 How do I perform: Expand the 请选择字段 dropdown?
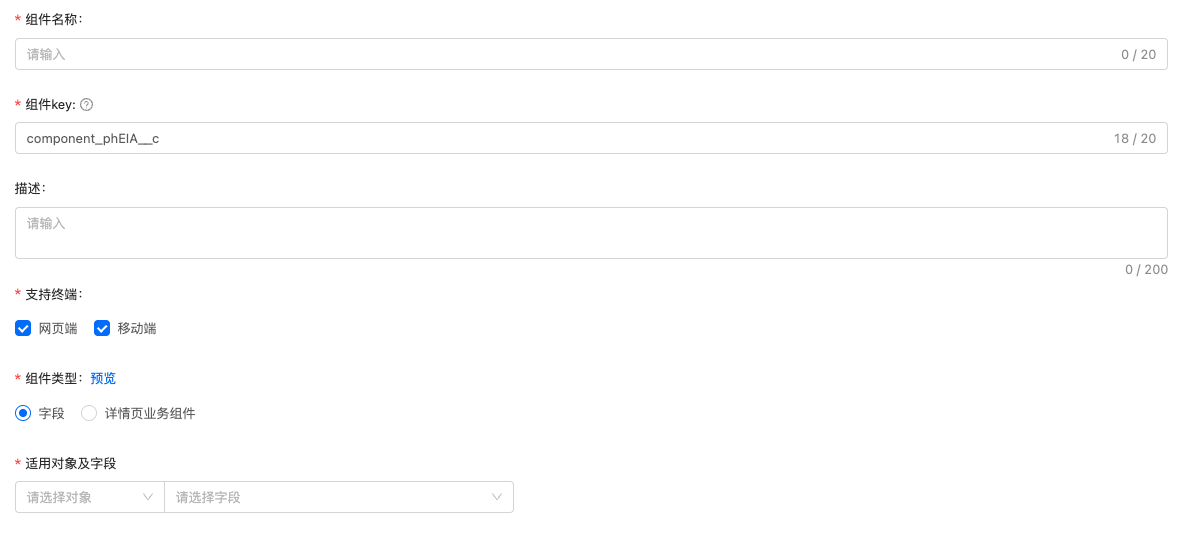[x=338, y=497]
